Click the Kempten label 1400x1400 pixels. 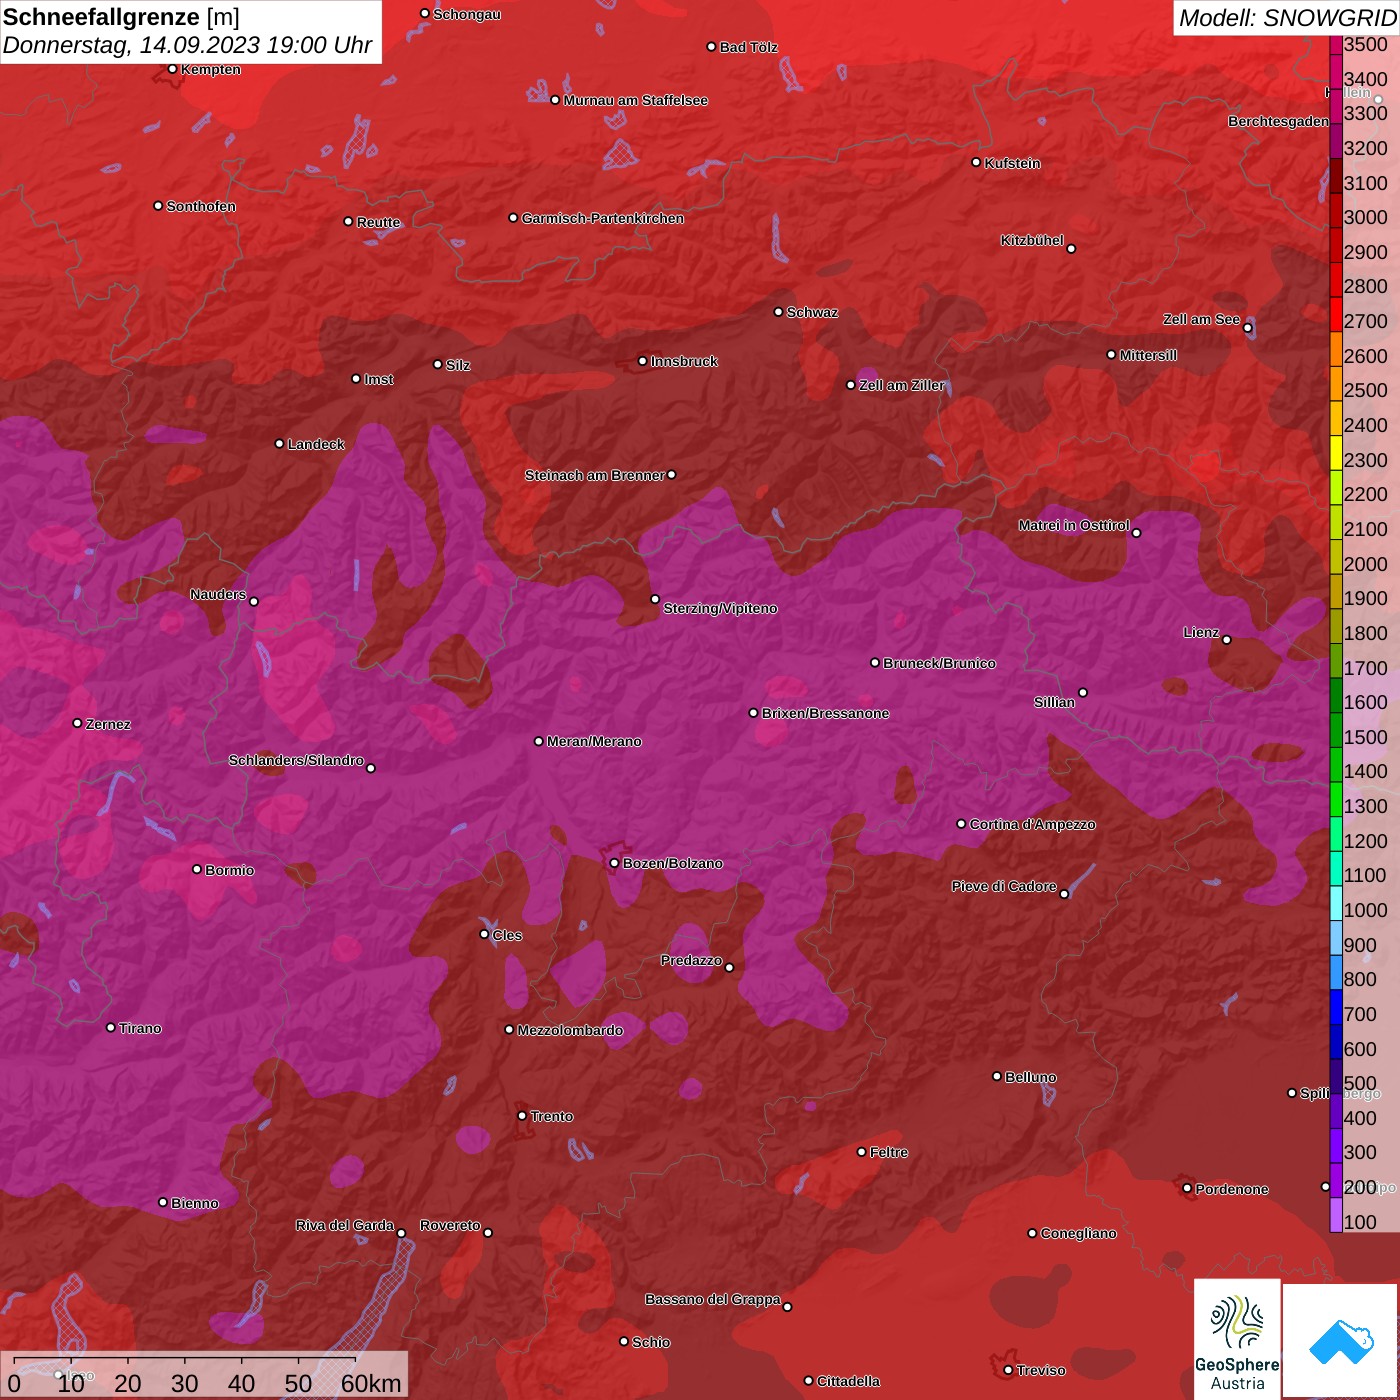coord(211,69)
